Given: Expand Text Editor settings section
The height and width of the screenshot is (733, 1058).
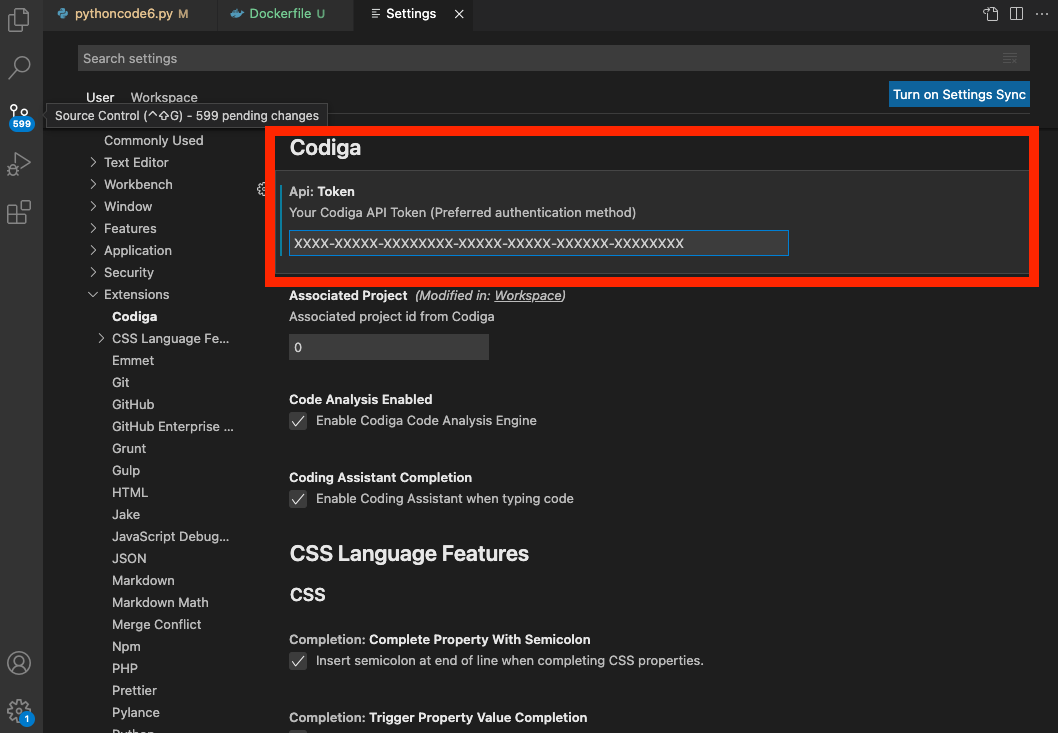Looking at the screenshot, I should pos(93,162).
